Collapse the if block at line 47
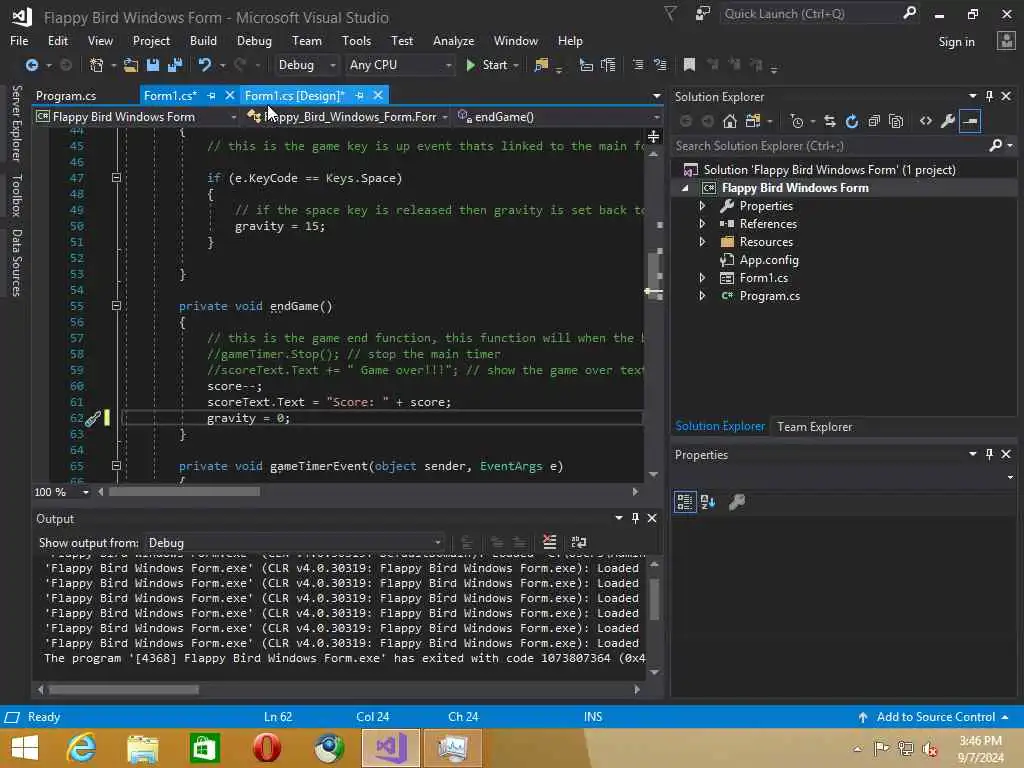 [x=116, y=178]
